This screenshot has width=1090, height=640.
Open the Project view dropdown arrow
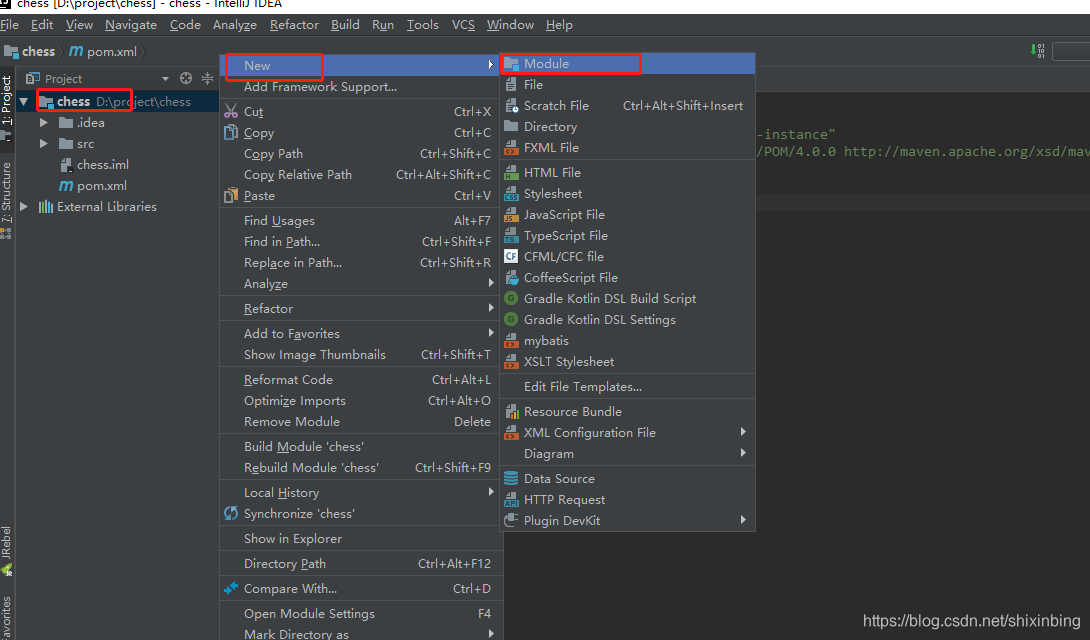pyautogui.click(x=165, y=79)
